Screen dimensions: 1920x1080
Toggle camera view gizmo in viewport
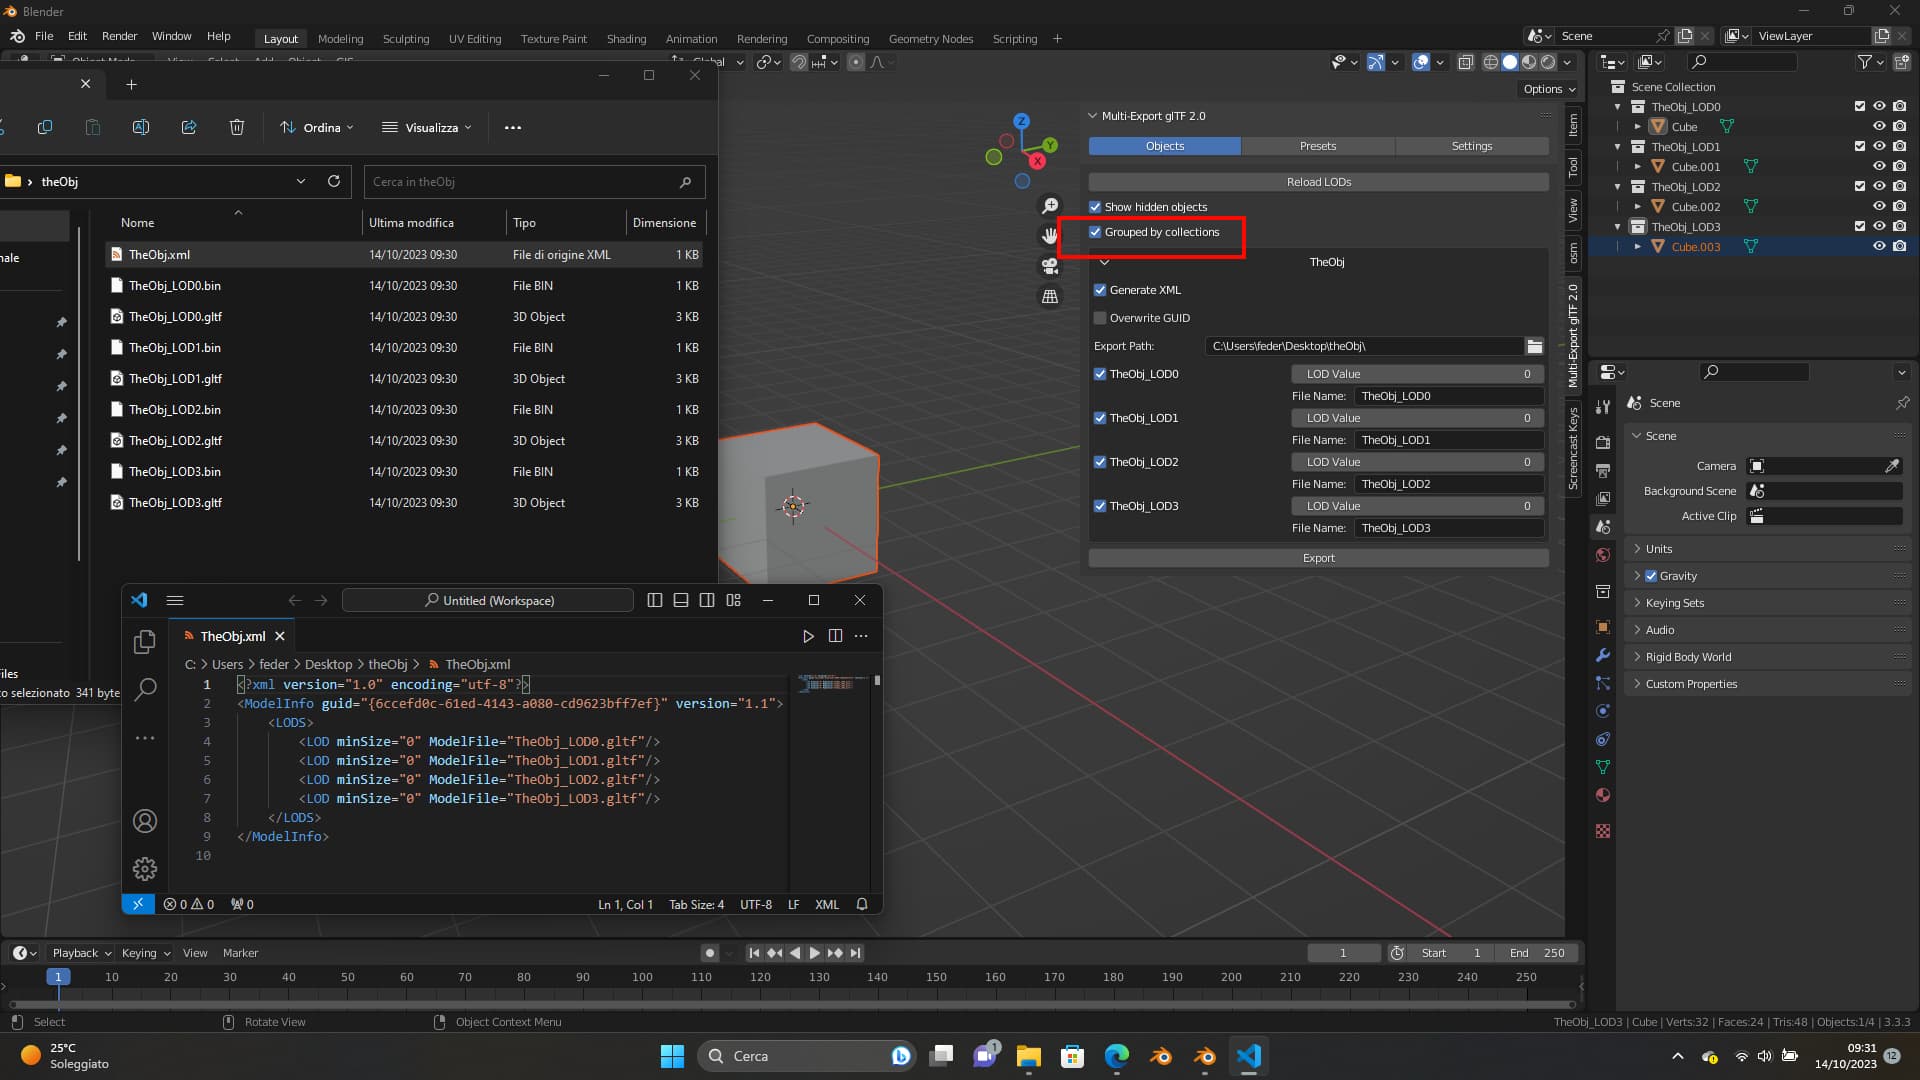pyautogui.click(x=1050, y=266)
